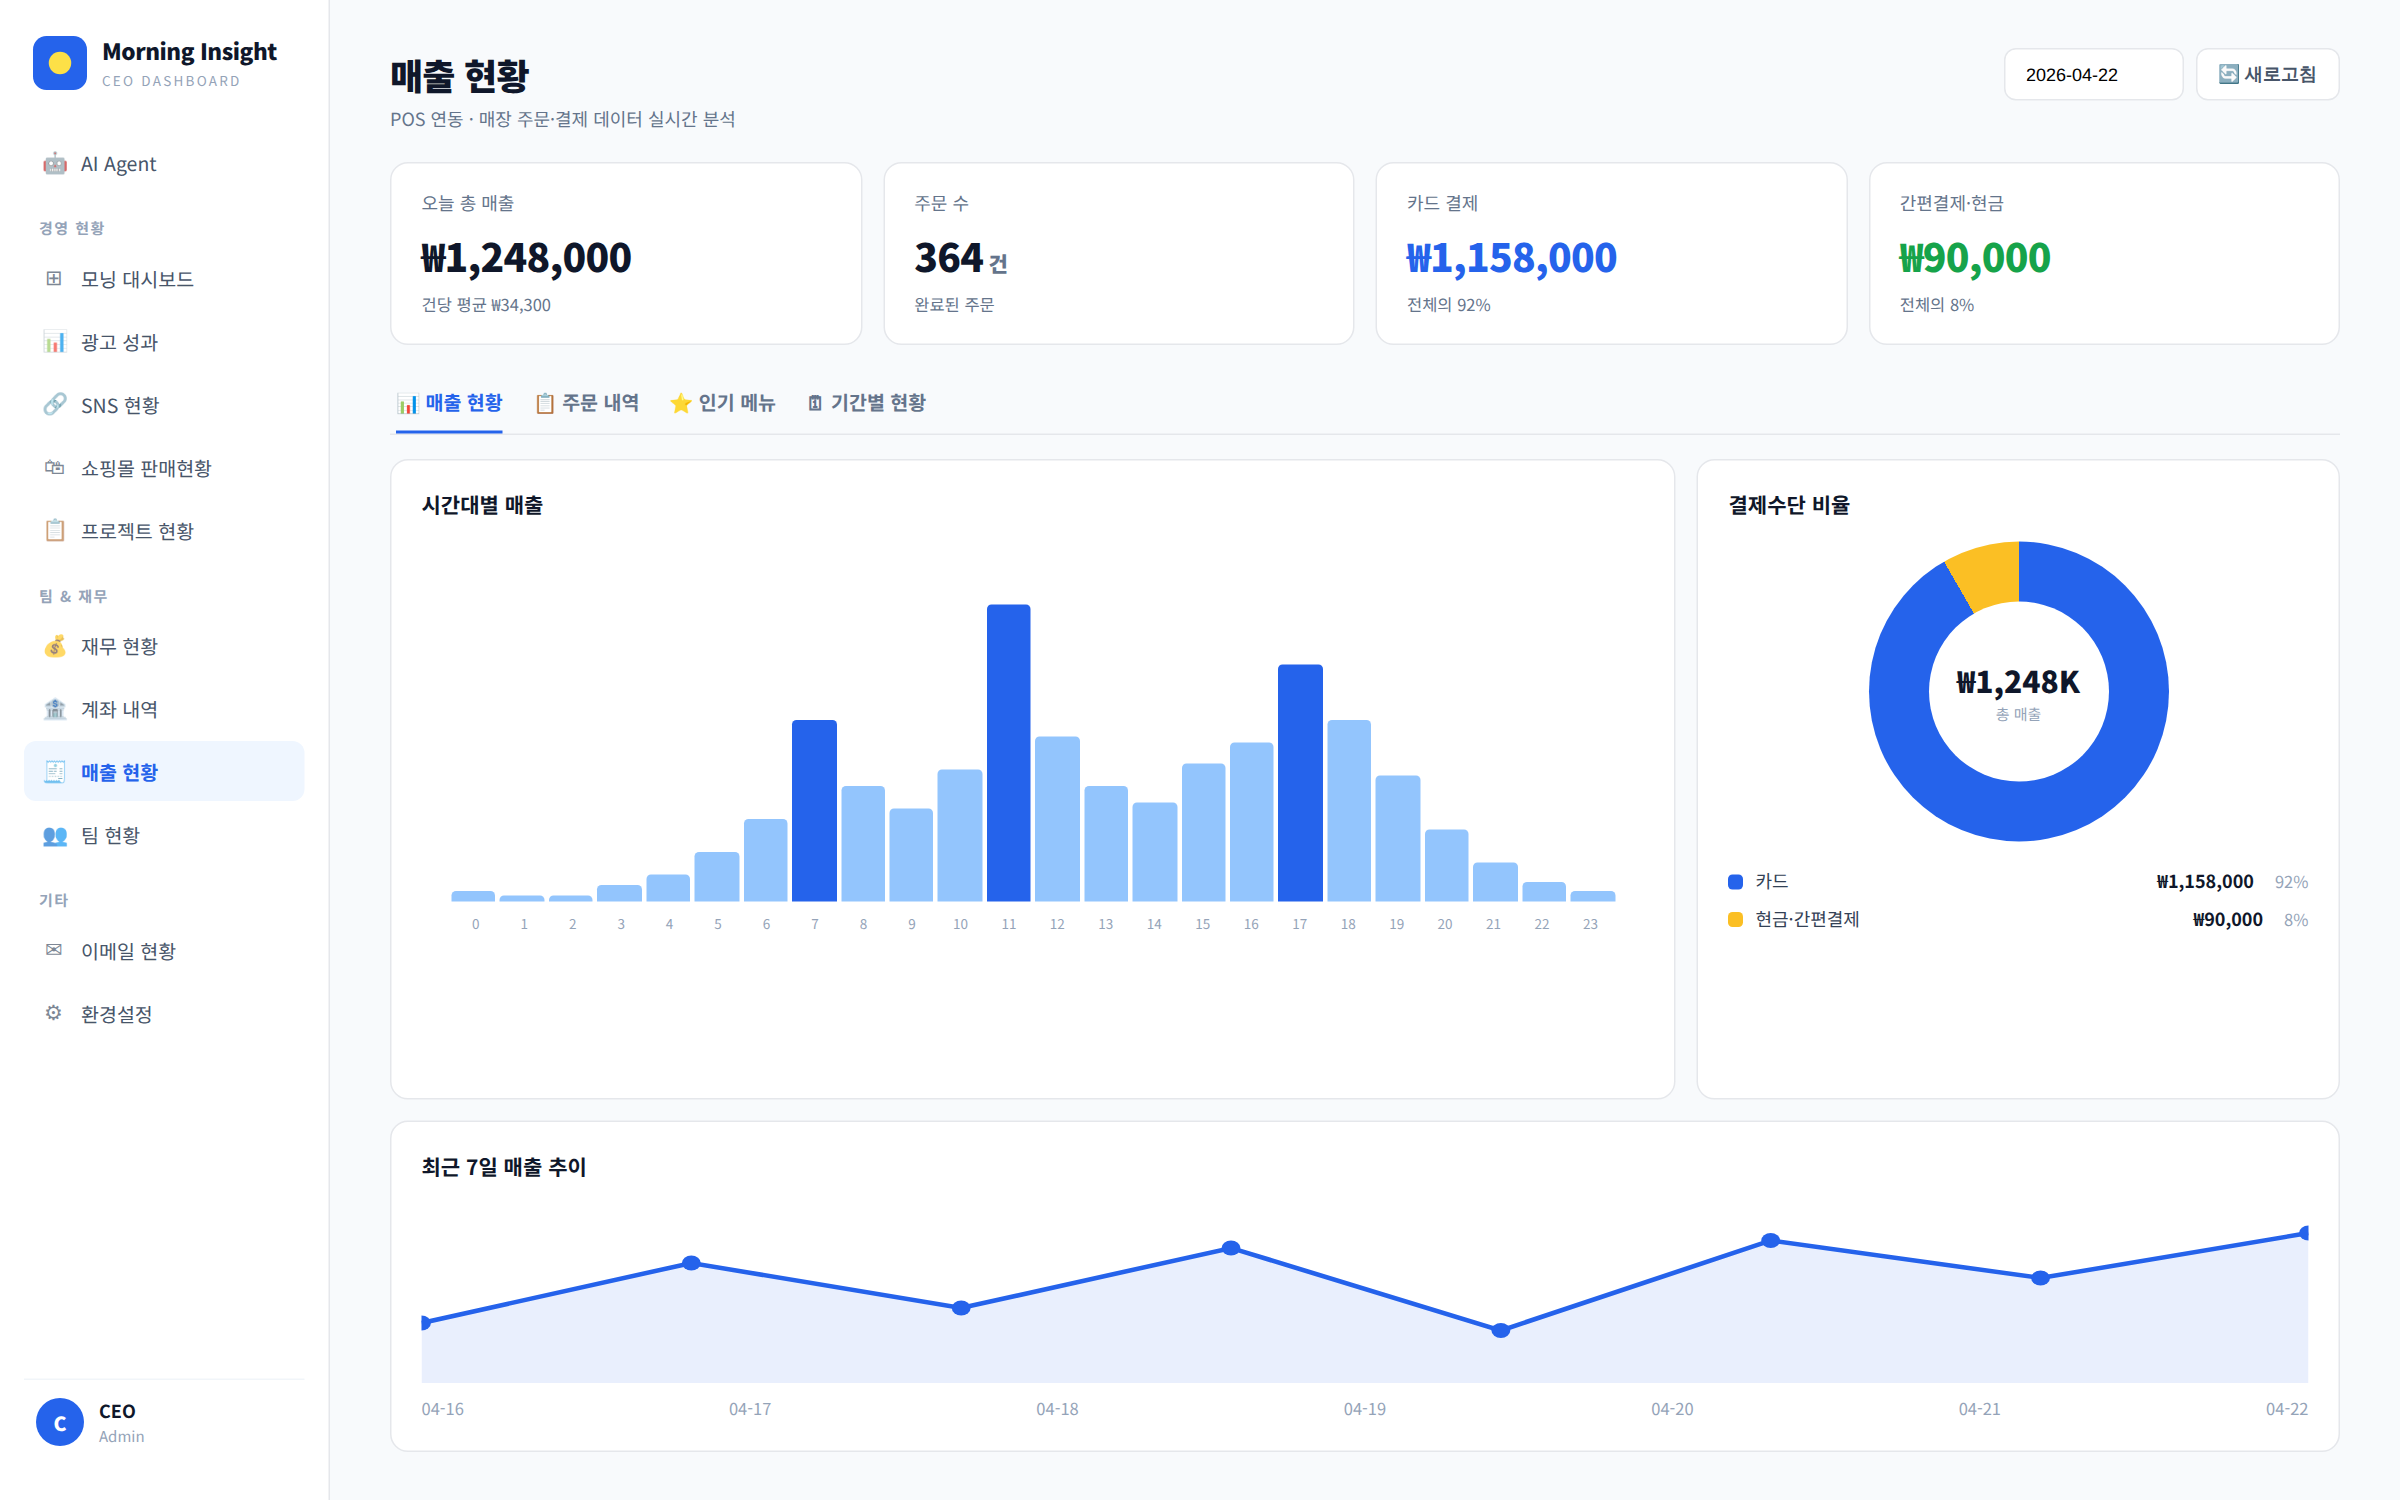
Task: Select the 기간별 현황 tab
Action: (x=867, y=403)
